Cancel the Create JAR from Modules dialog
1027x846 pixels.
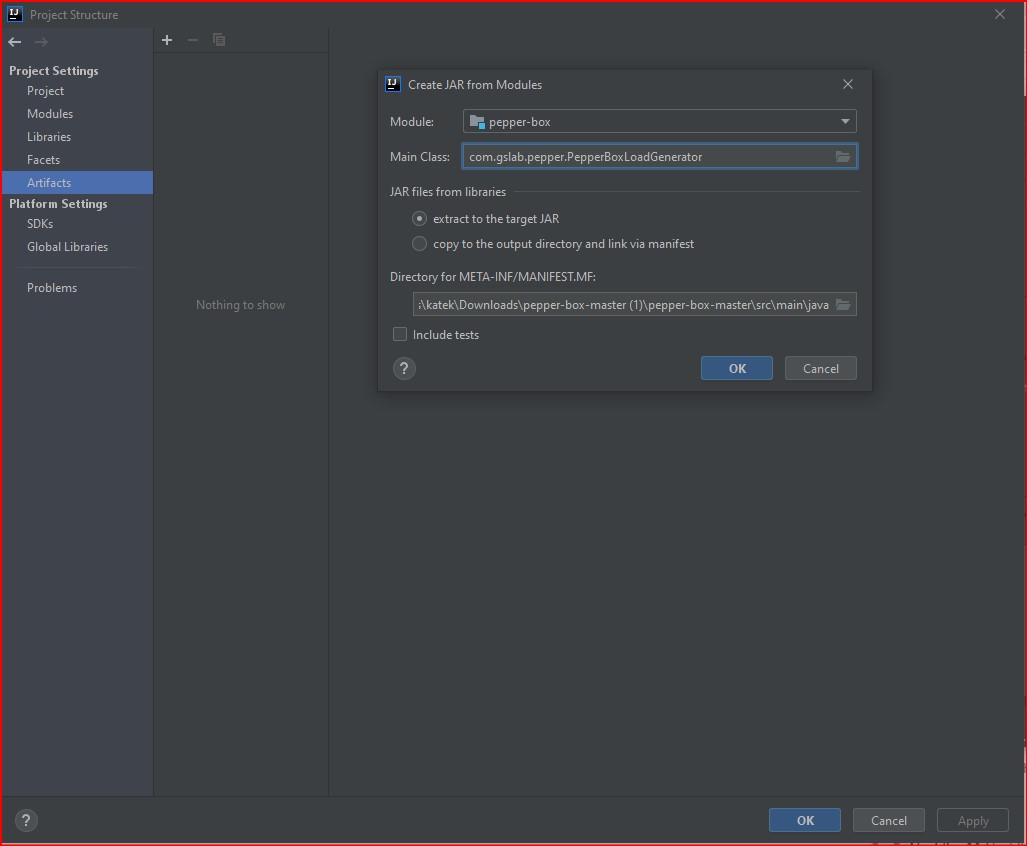pyautogui.click(x=820, y=367)
